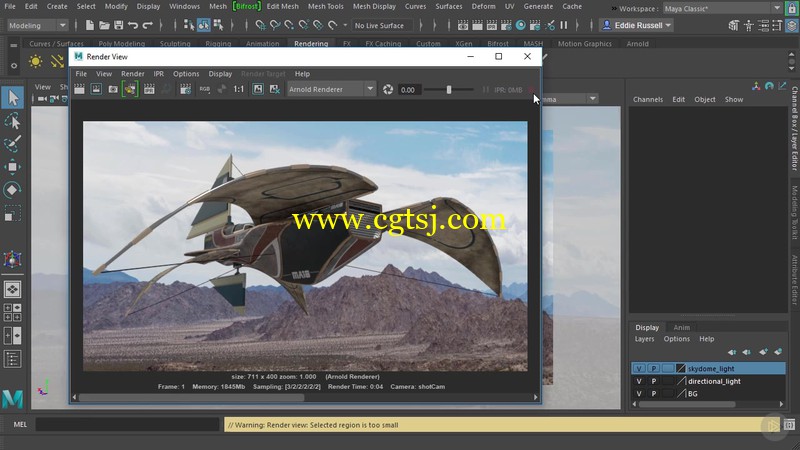The width and height of the screenshot is (800, 450).
Task: Open the Bifrost main menu
Action: pos(247,7)
